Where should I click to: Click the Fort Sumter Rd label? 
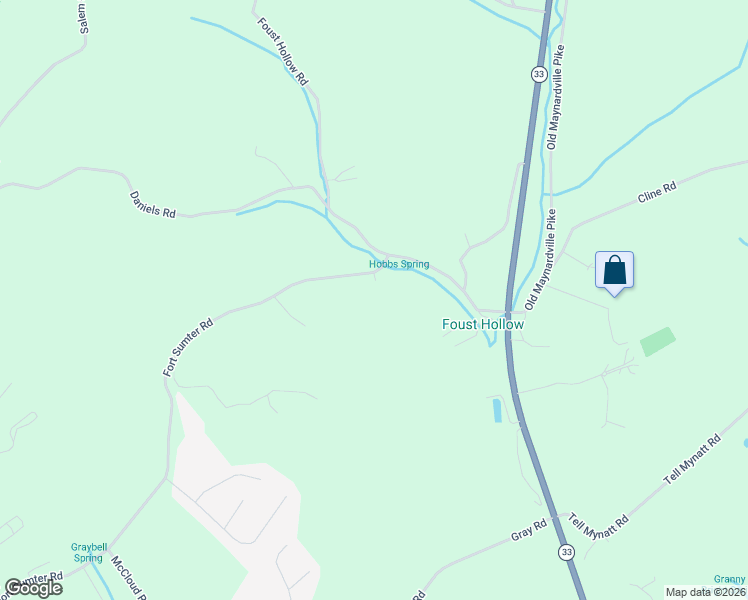point(187,347)
